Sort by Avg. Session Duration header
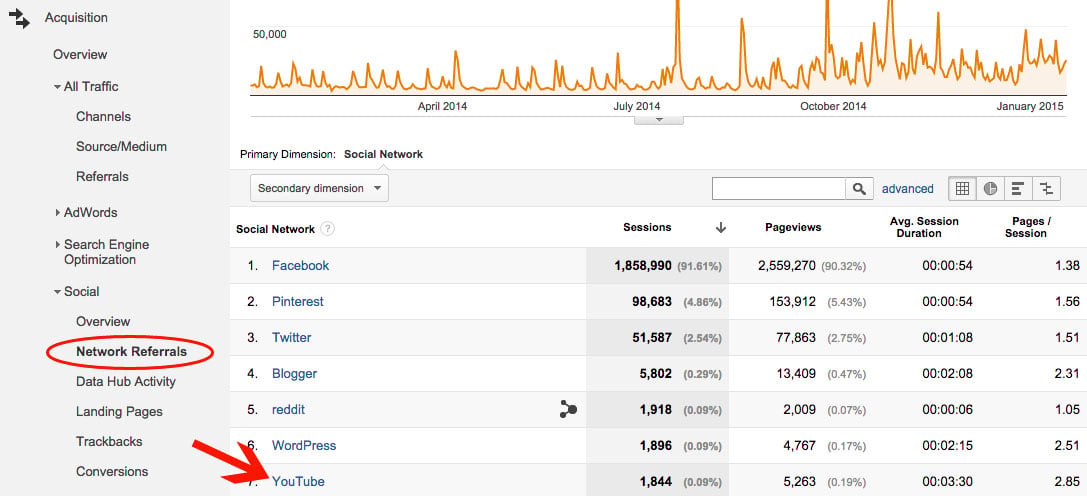 click(x=924, y=227)
